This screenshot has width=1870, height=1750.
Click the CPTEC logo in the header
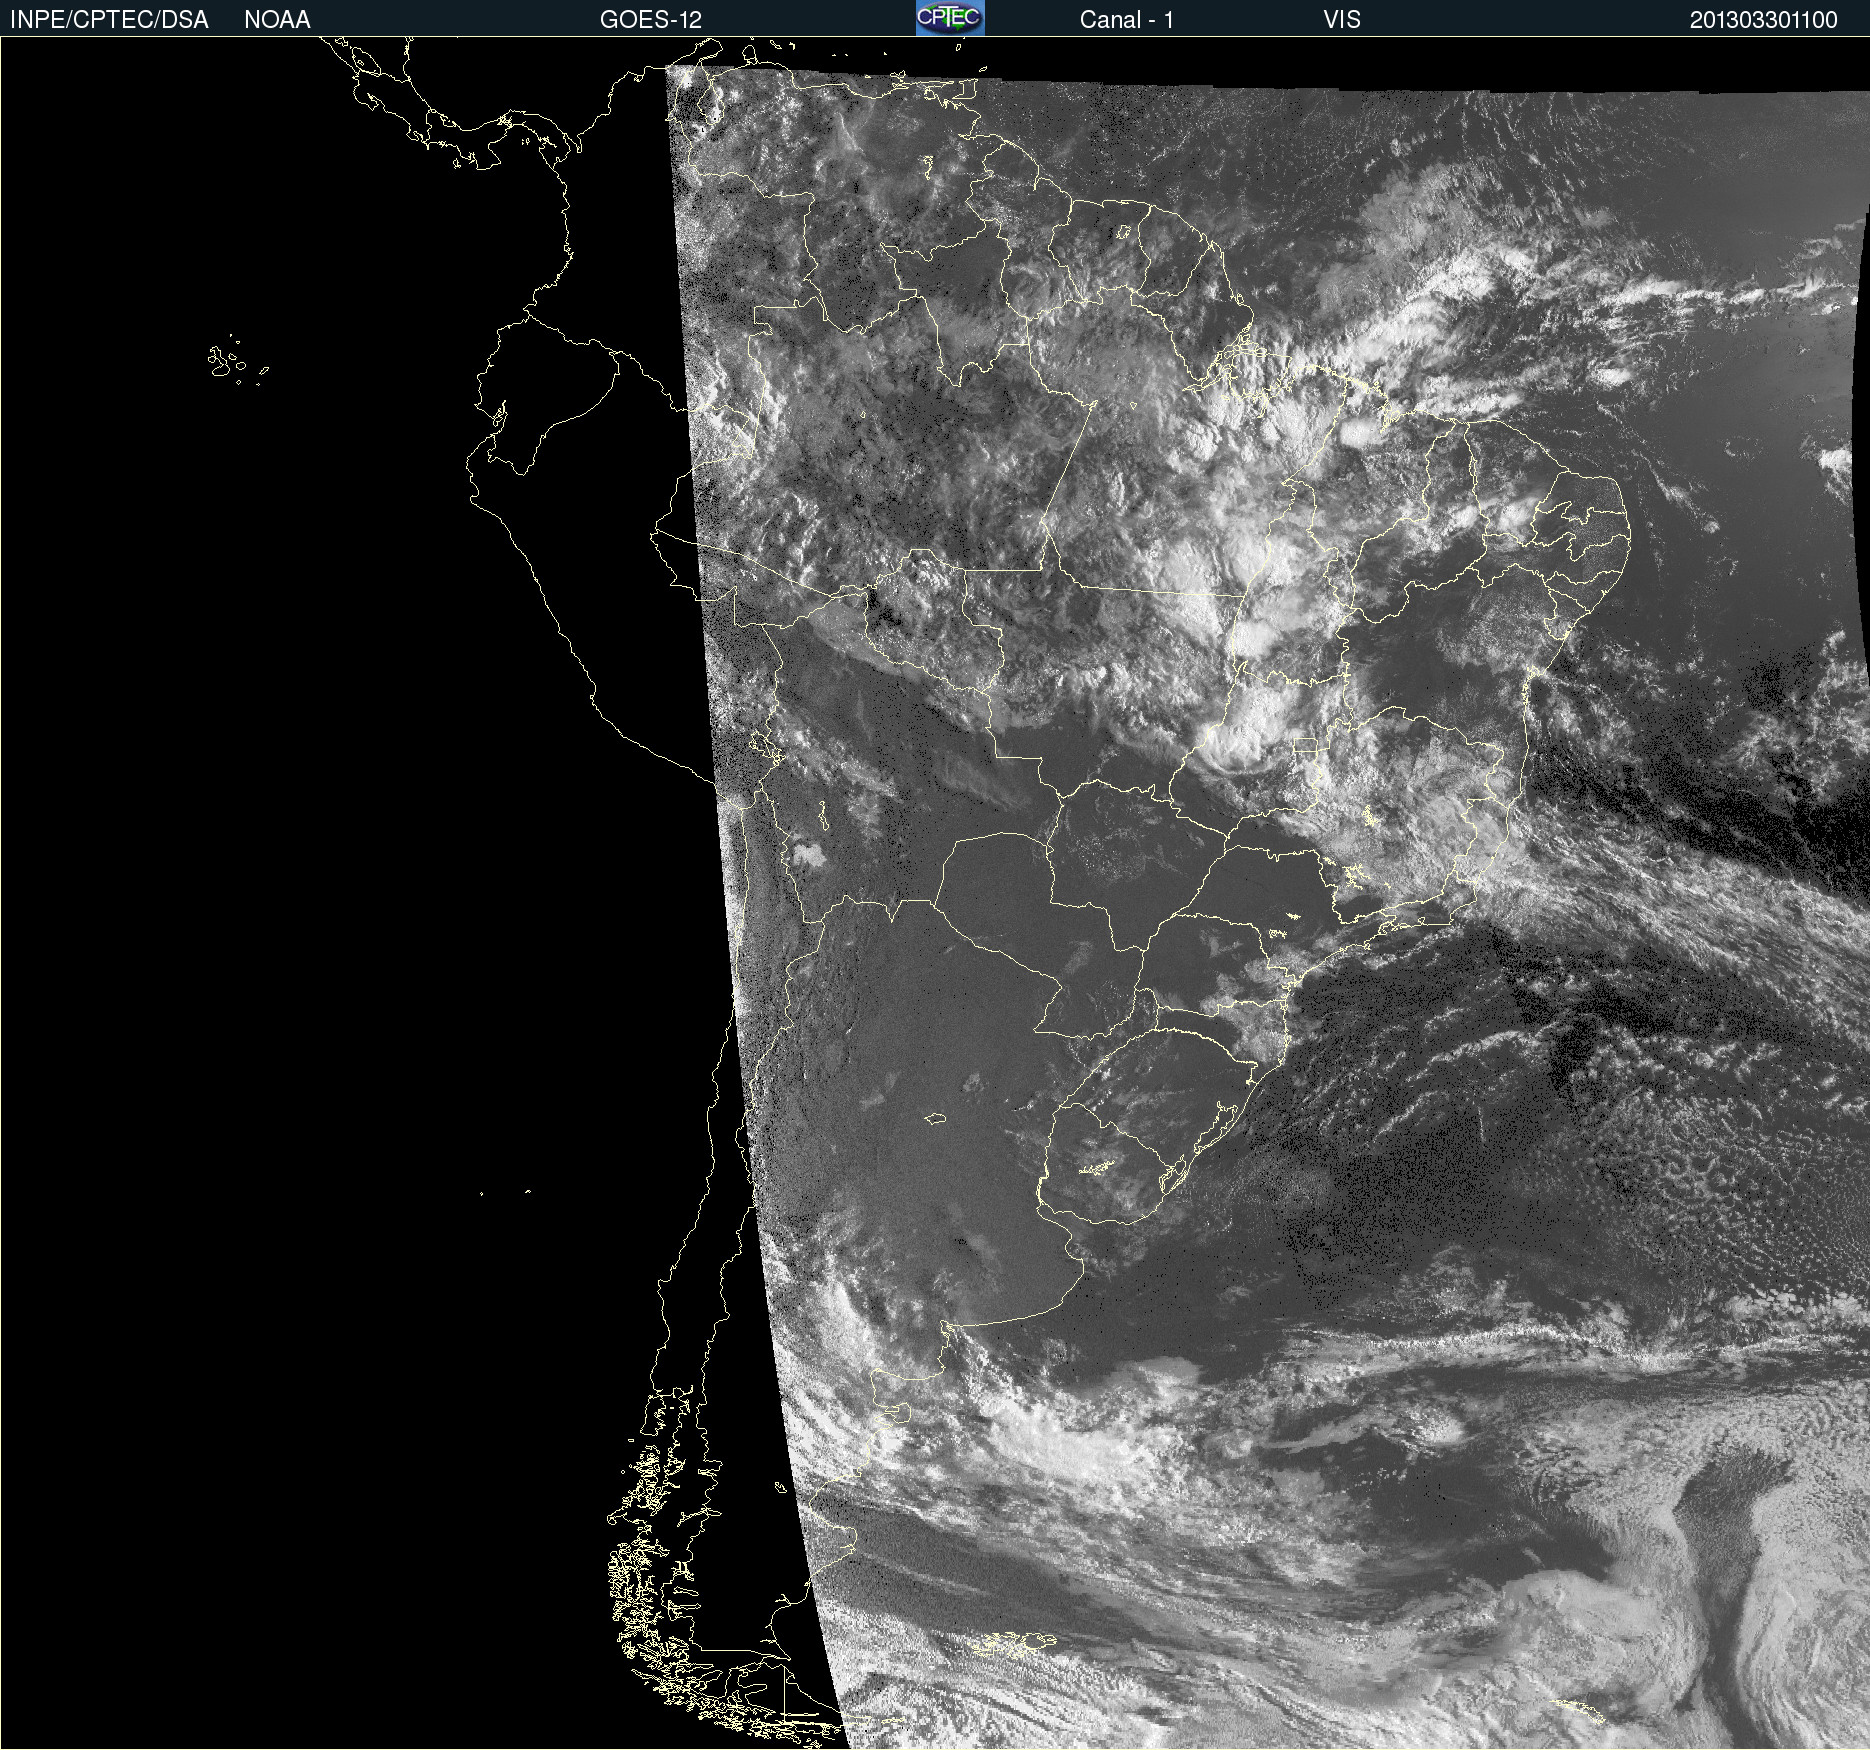(950, 18)
